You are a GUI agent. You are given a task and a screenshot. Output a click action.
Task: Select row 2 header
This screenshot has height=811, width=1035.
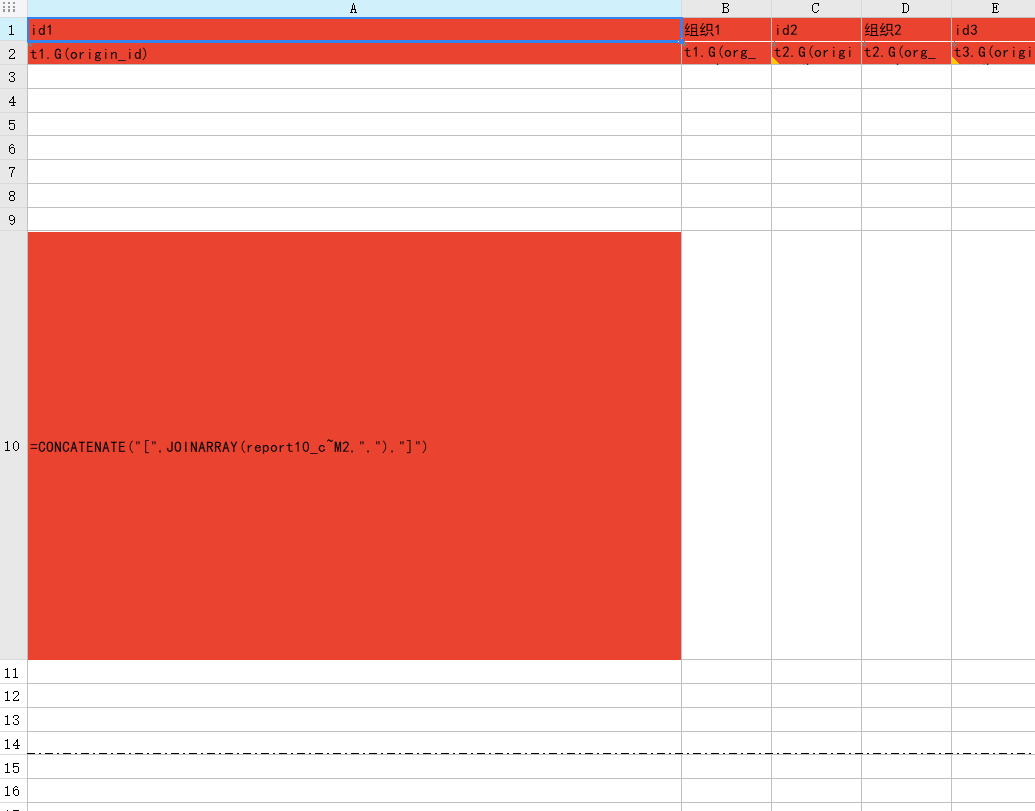(x=13, y=53)
